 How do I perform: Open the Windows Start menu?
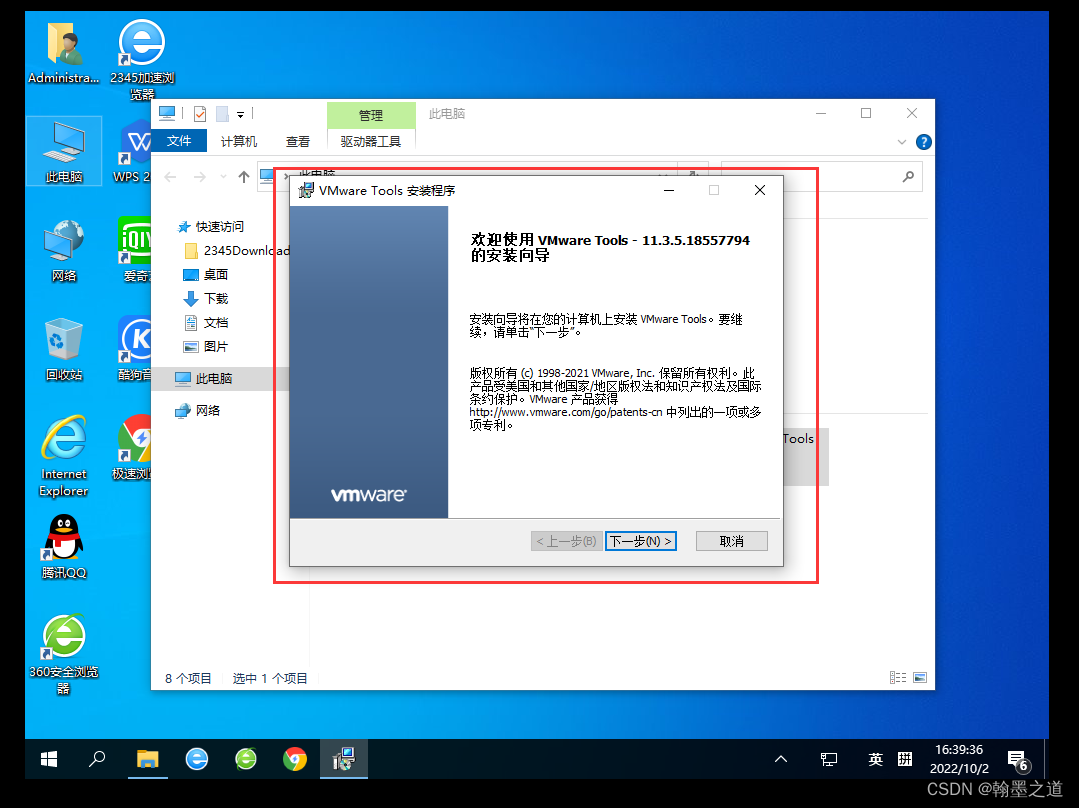[49, 759]
